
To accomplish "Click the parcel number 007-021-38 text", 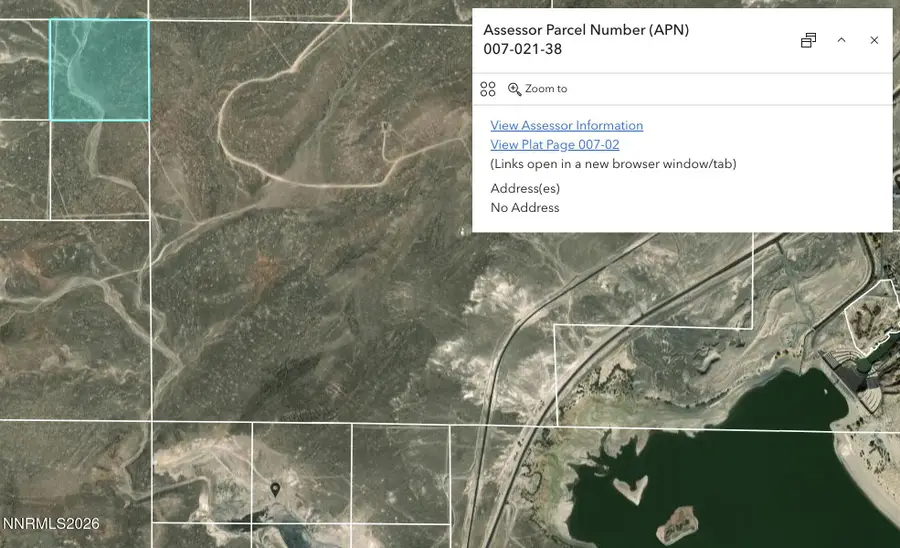I will pos(522,49).
